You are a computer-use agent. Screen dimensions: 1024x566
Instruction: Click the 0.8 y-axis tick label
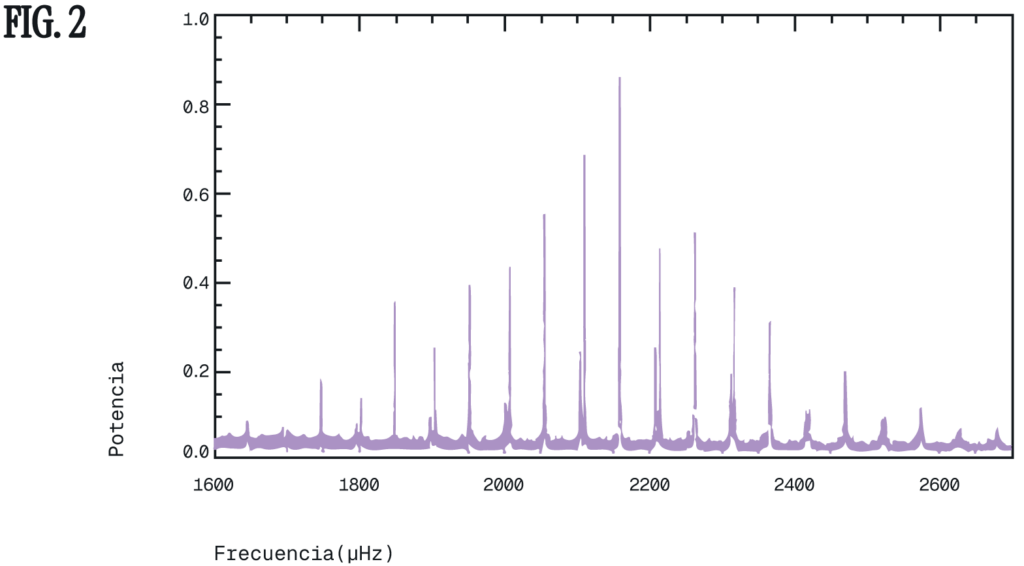point(196,105)
